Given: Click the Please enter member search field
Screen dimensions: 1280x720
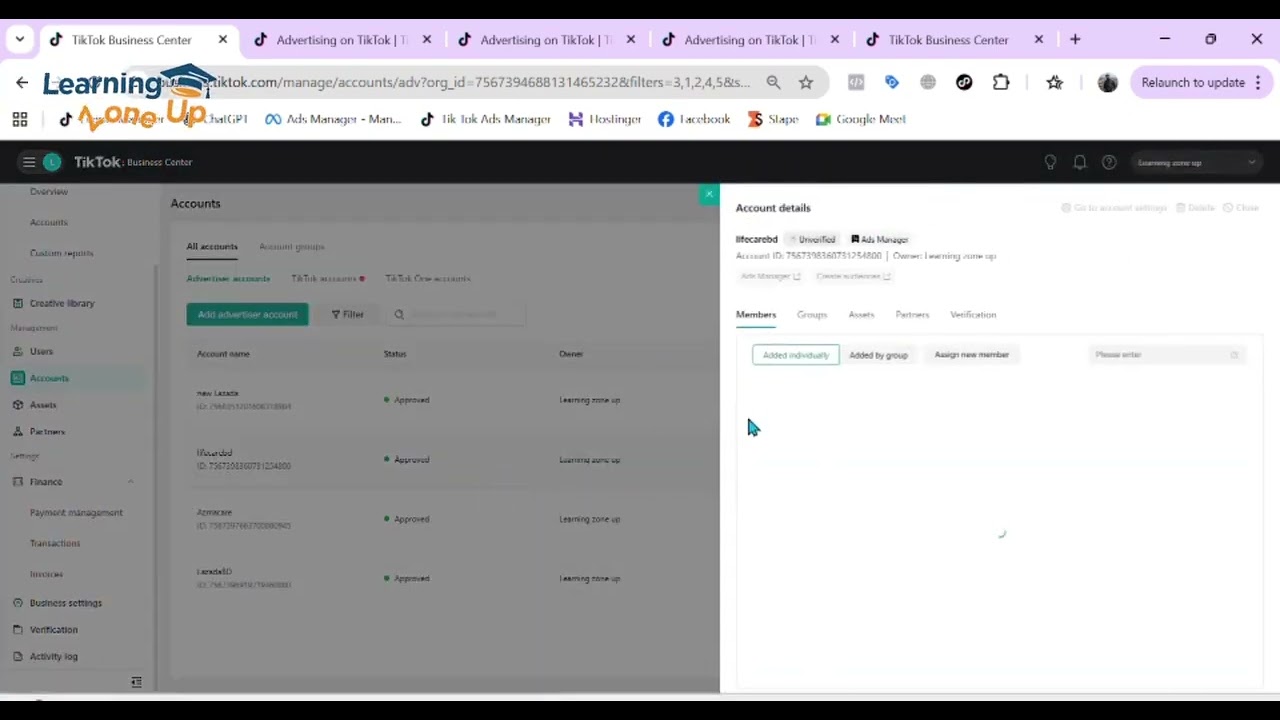Looking at the screenshot, I should (x=1166, y=355).
